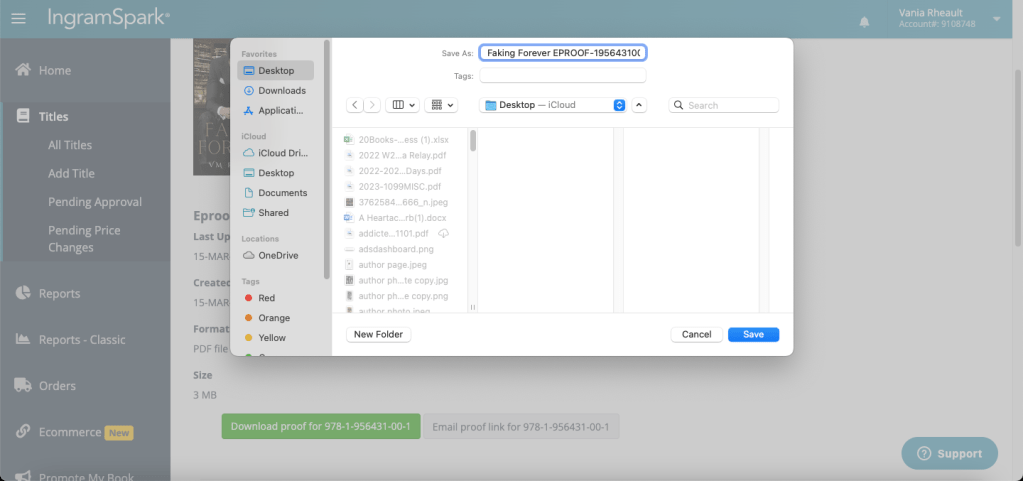Choose the Red tag color

266,298
